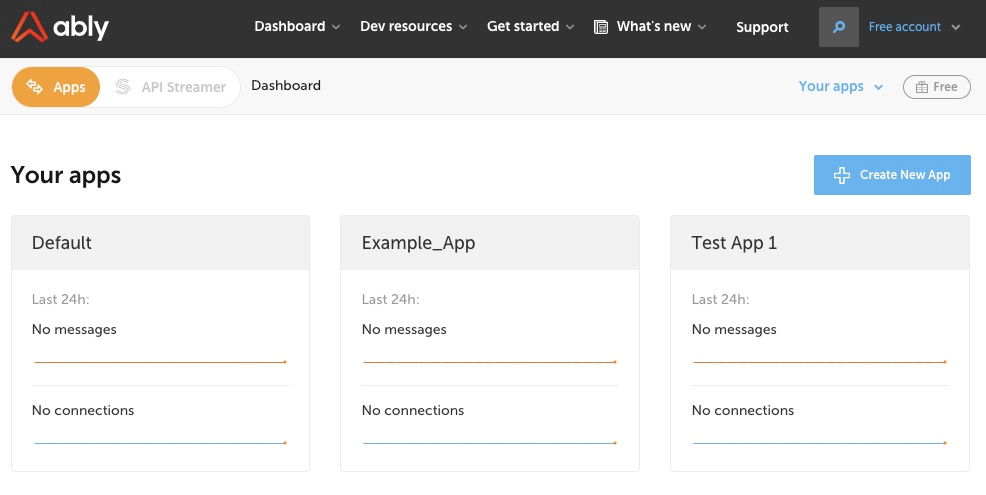Click No messages text in Example_App card
The image size is (986, 495).
click(404, 330)
